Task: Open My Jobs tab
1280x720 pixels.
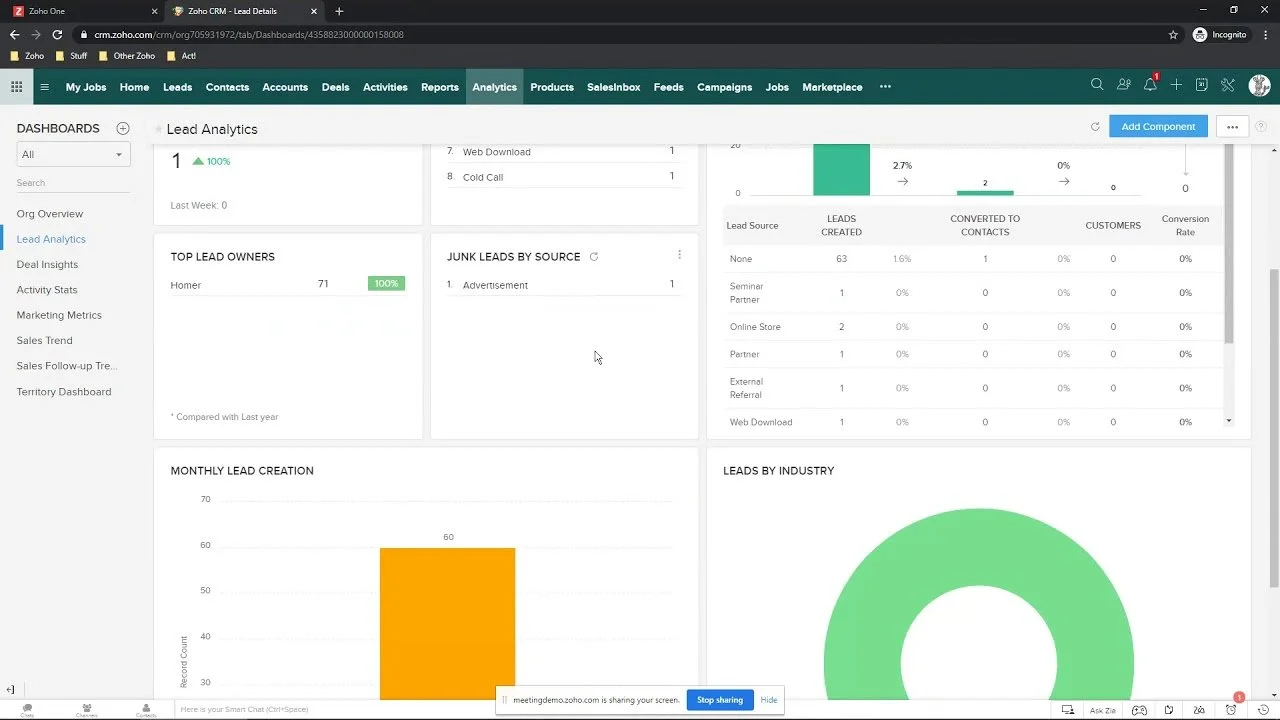Action: (86, 87)
